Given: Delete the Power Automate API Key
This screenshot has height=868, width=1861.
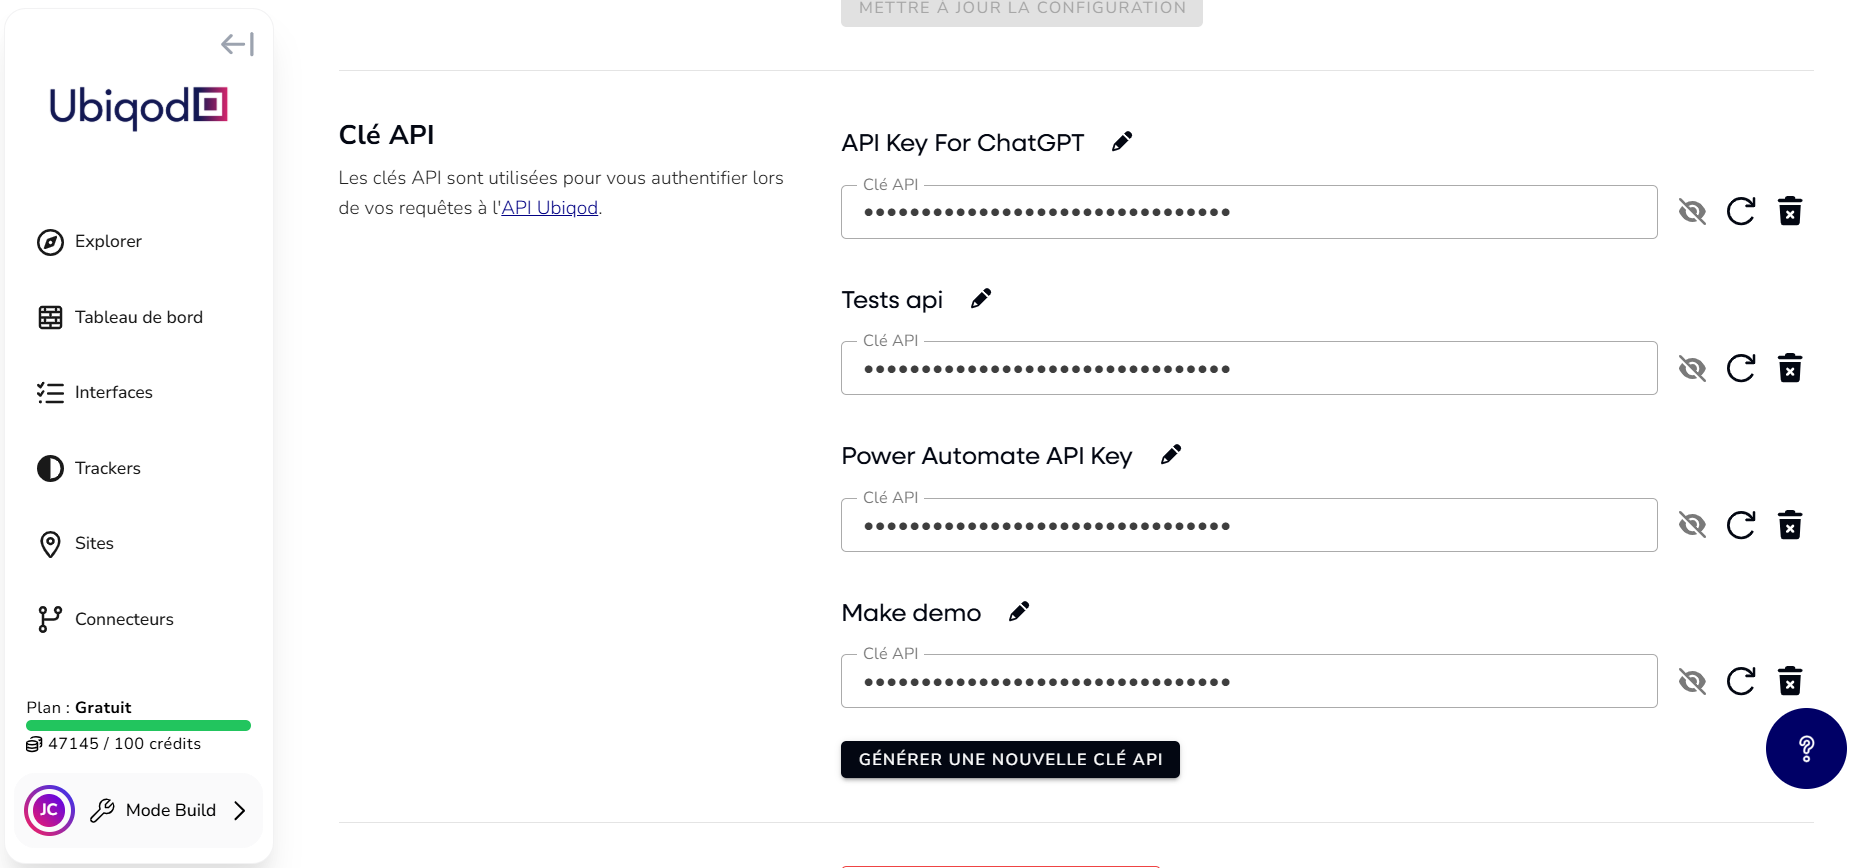Looking at the screenshot, I should click(x=1791, y=524).
